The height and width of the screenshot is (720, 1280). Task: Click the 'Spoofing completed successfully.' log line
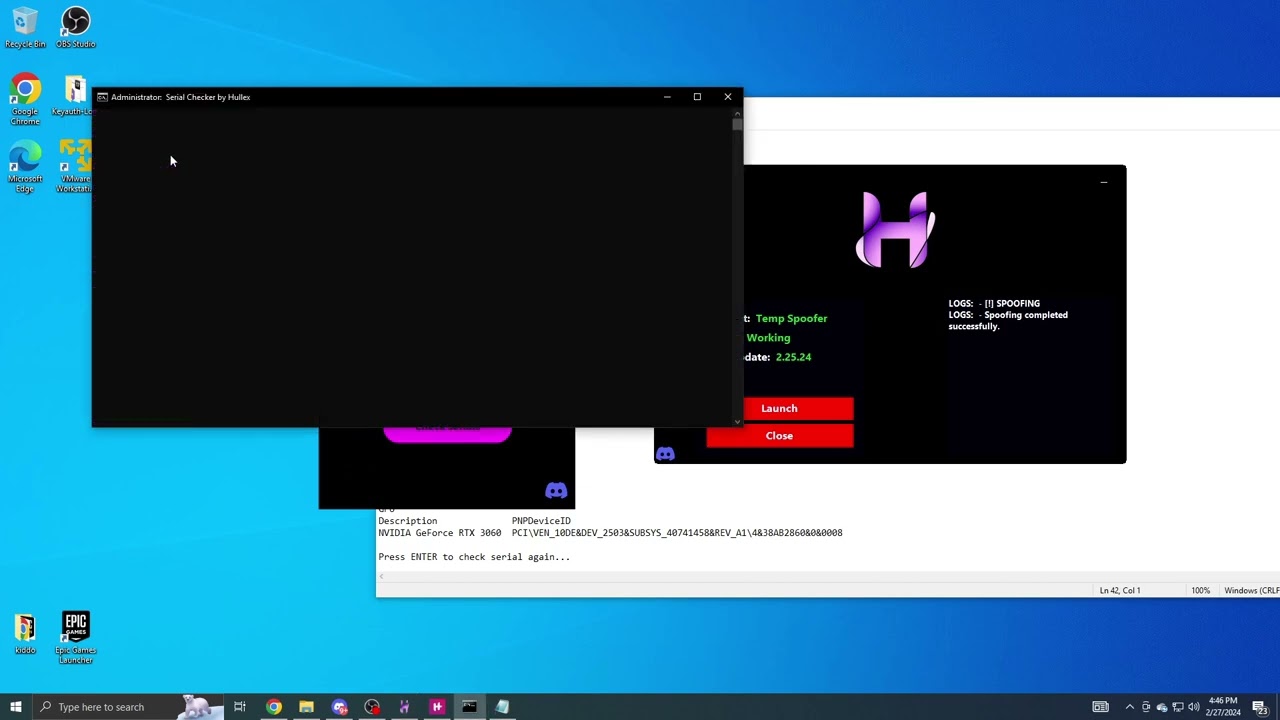click(1008, 320)
